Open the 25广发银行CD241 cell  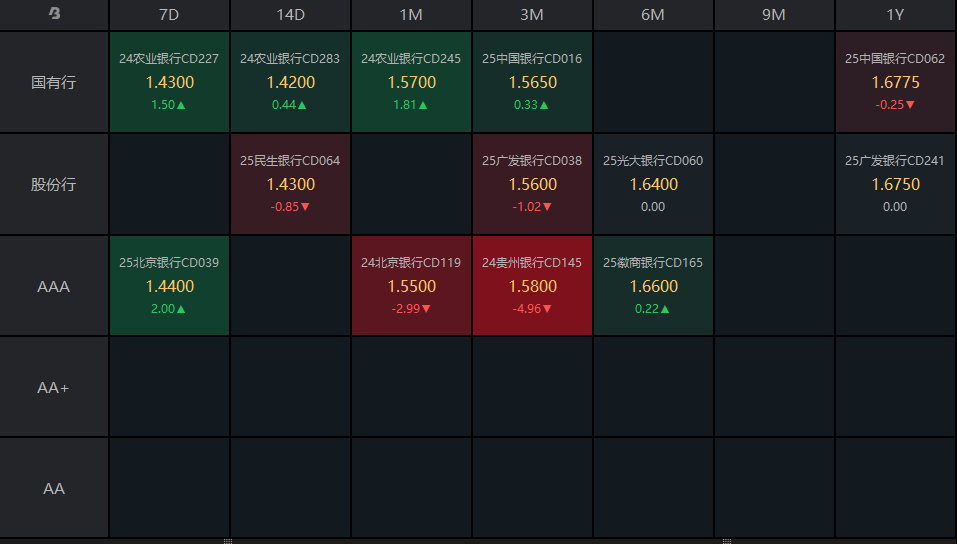click(895, 184)
